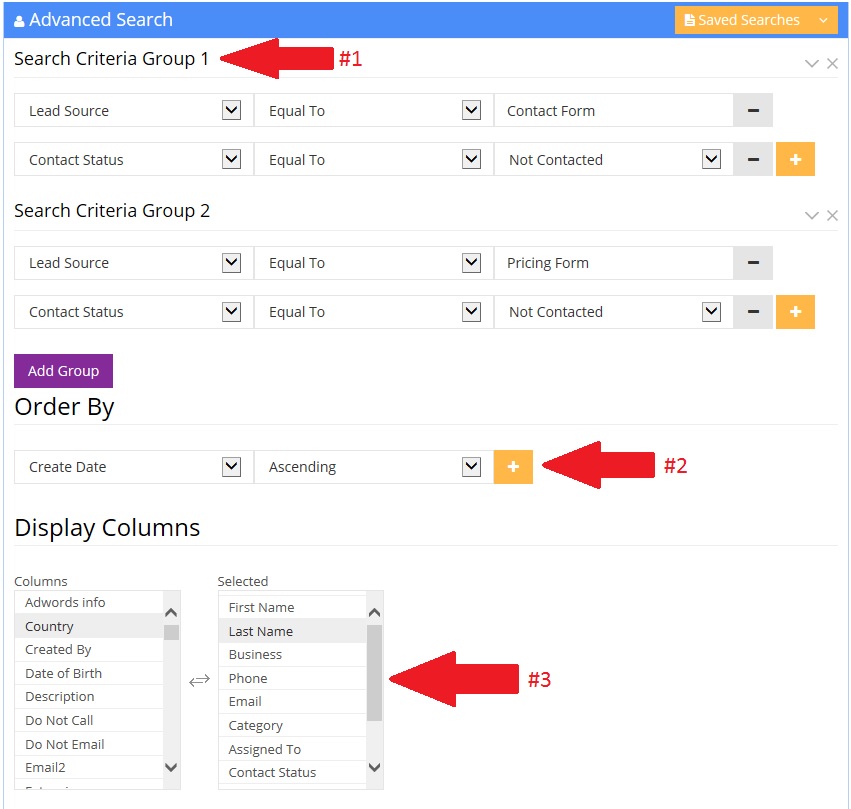Viewport: 851px width, 809px height.
Task: Expand the Not Contacted dropdown in Group 1
Action: pos(711,160)
